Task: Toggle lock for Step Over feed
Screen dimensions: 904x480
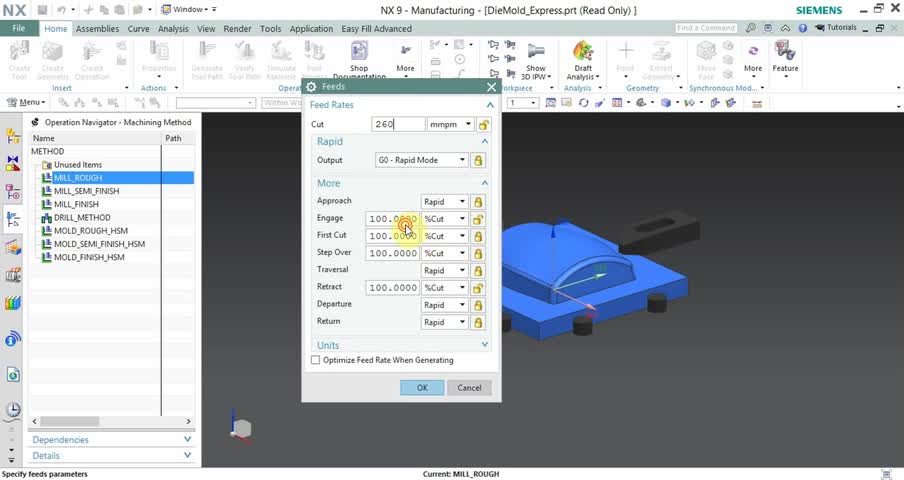Action: [478, 254]
